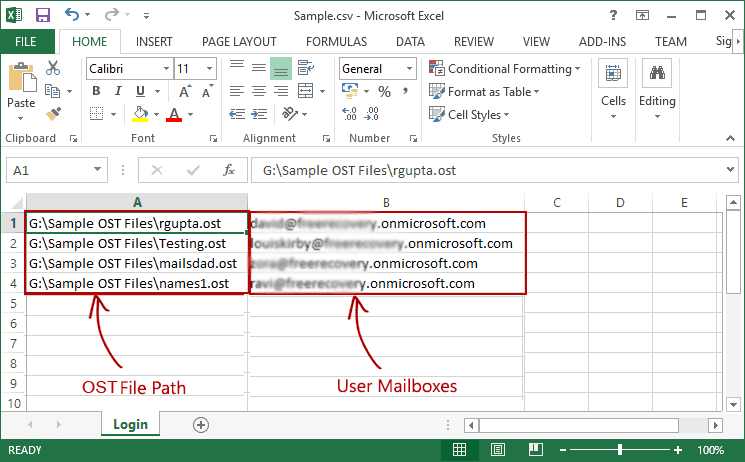Screen dimensions: 745x462
Task: Switch to the INSERT tab
Action: coord(154,42)
